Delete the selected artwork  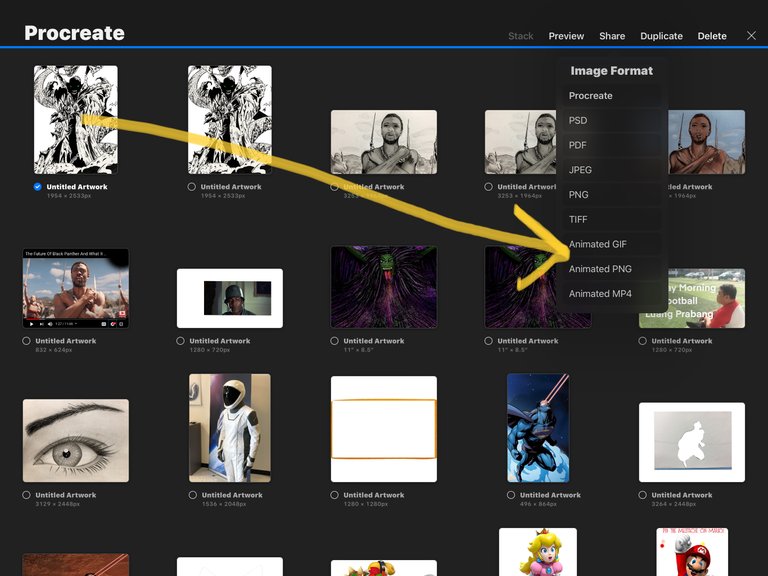(712, 36)
